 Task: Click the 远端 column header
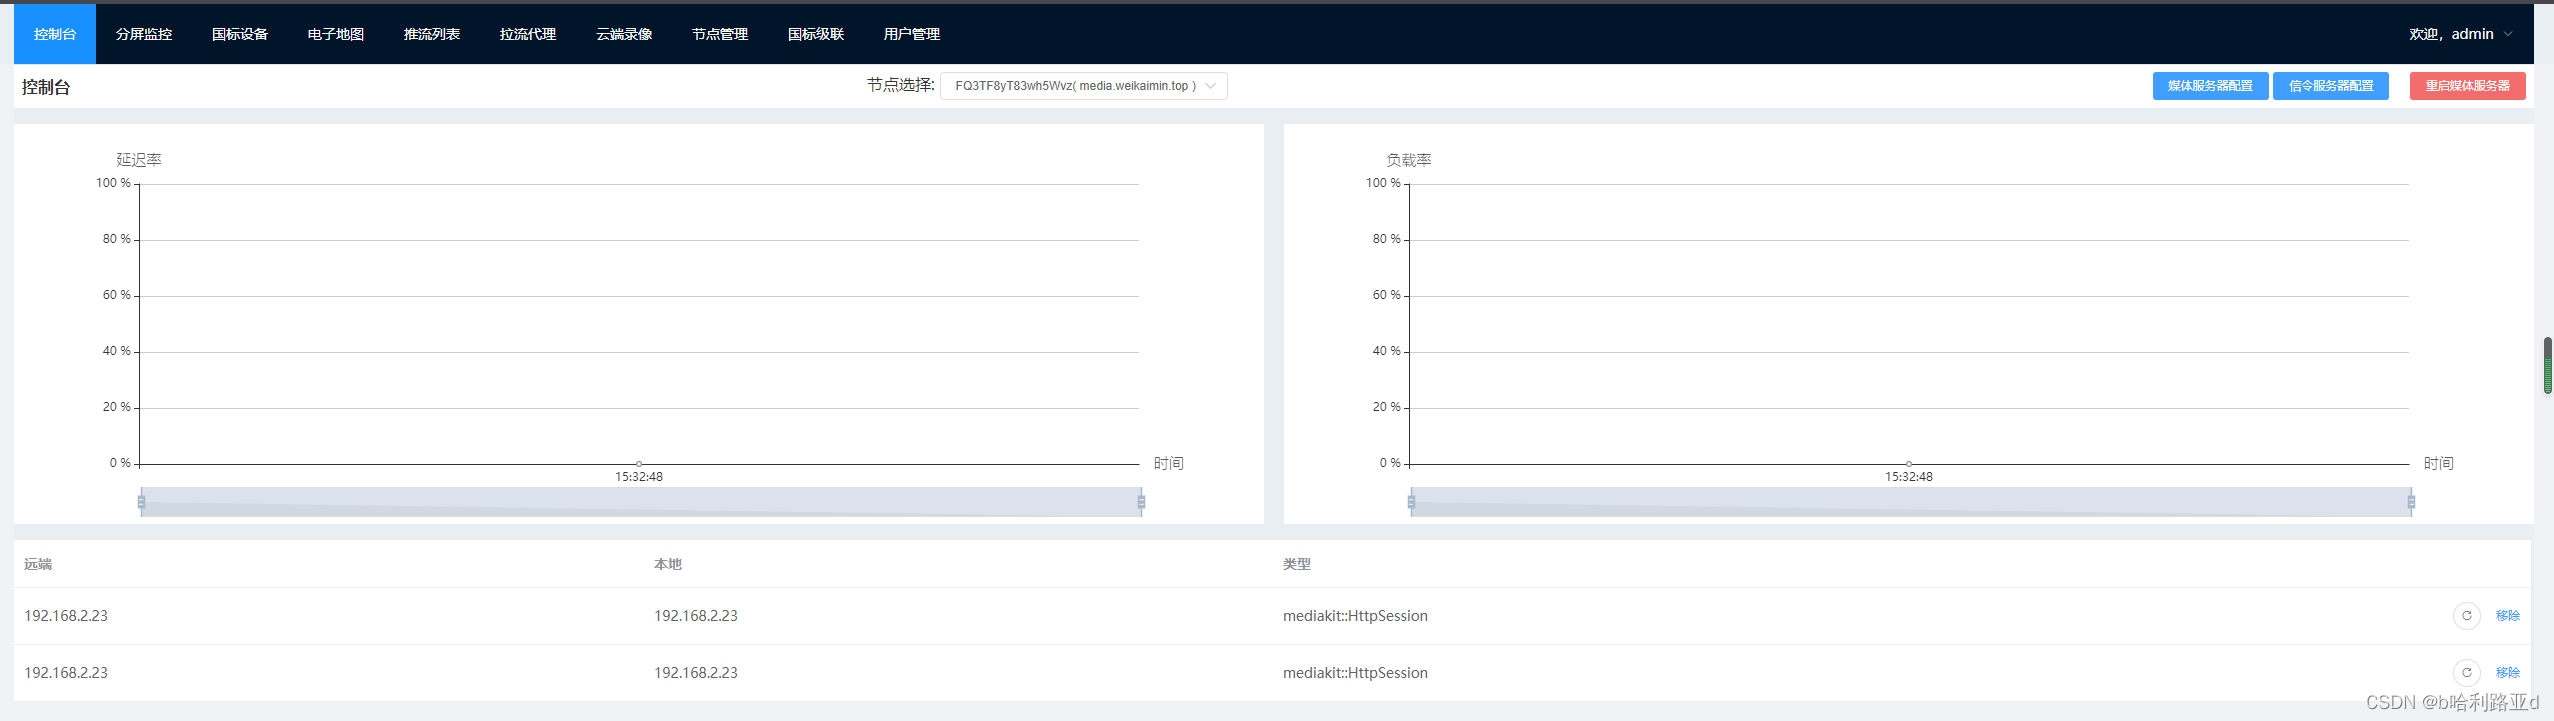[x=38, y=564]
